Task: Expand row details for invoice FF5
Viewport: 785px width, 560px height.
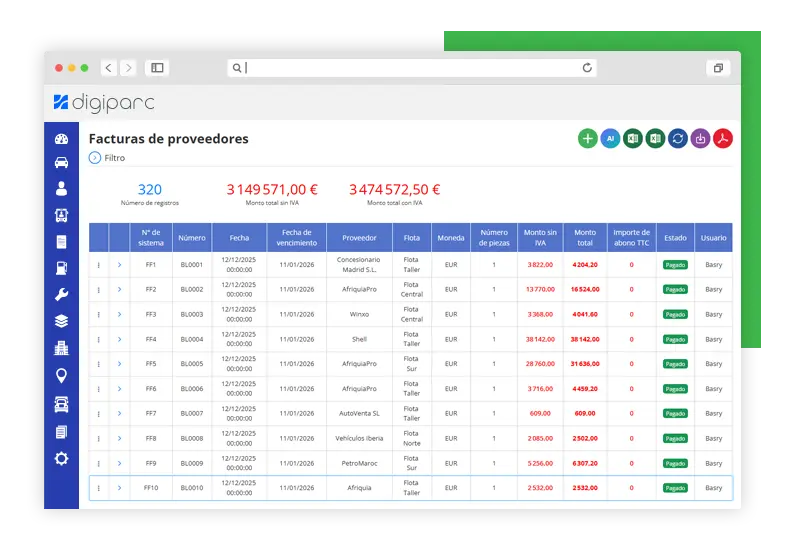Action: click(x=119, y=364)
